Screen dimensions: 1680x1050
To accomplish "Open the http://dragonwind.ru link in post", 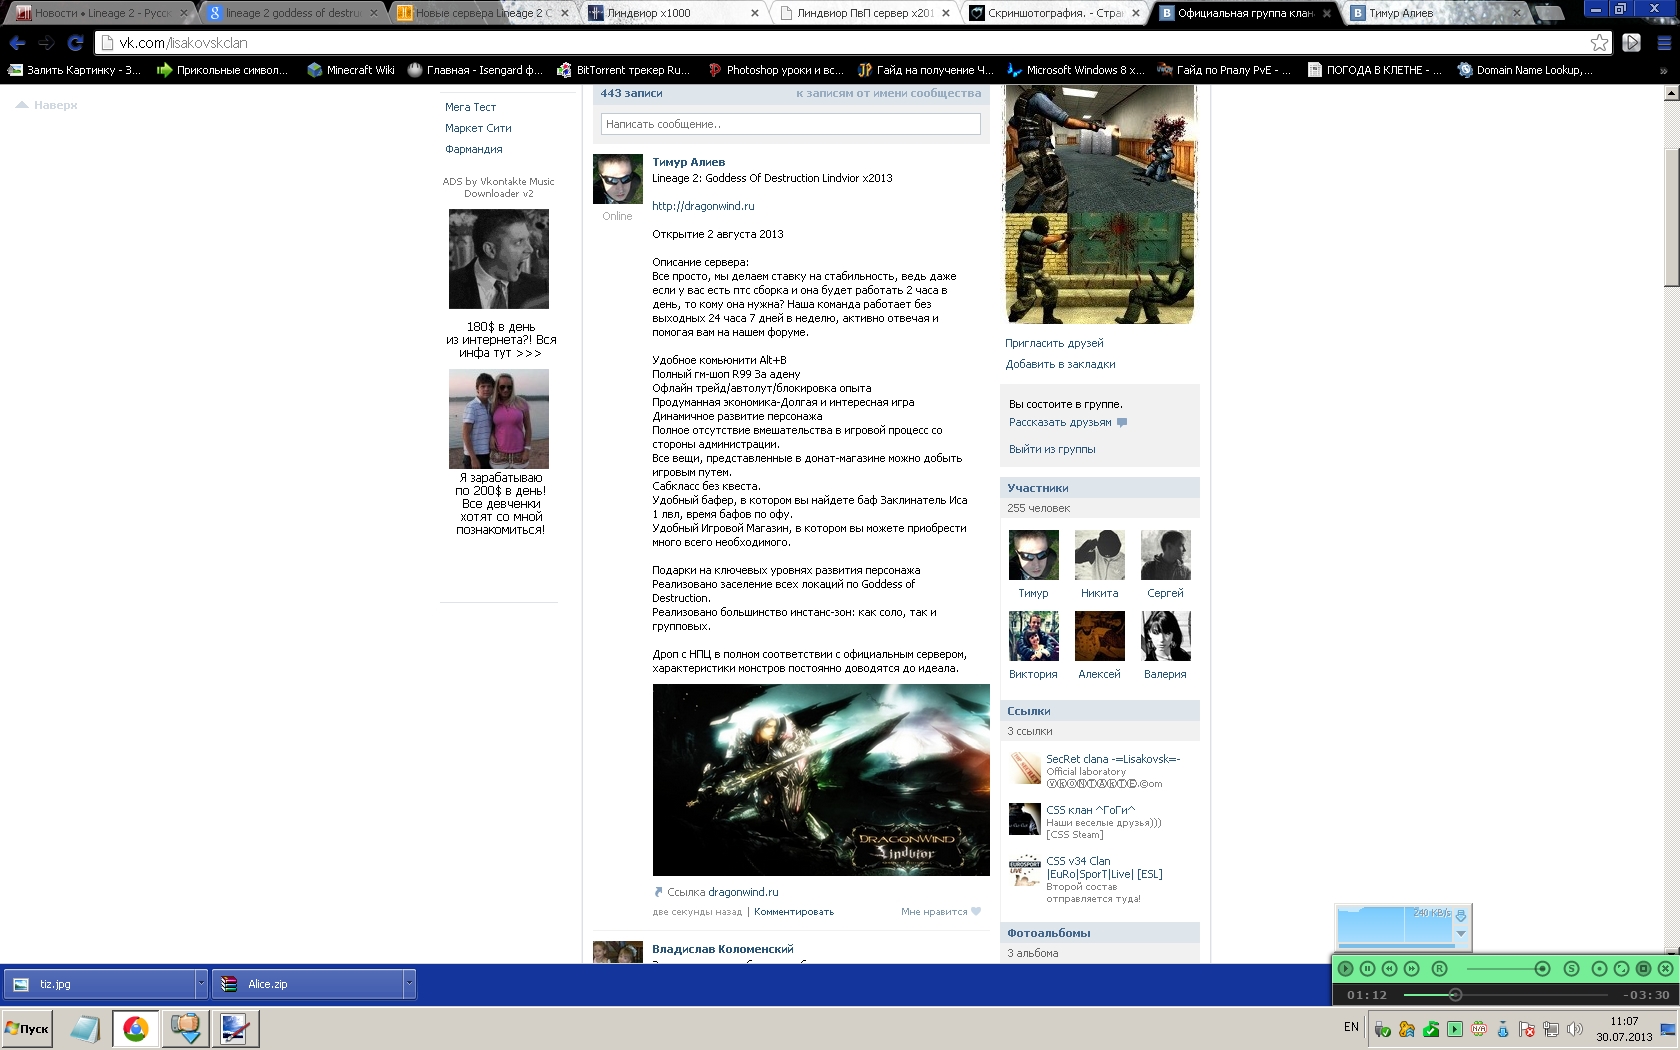I will 703,206.
